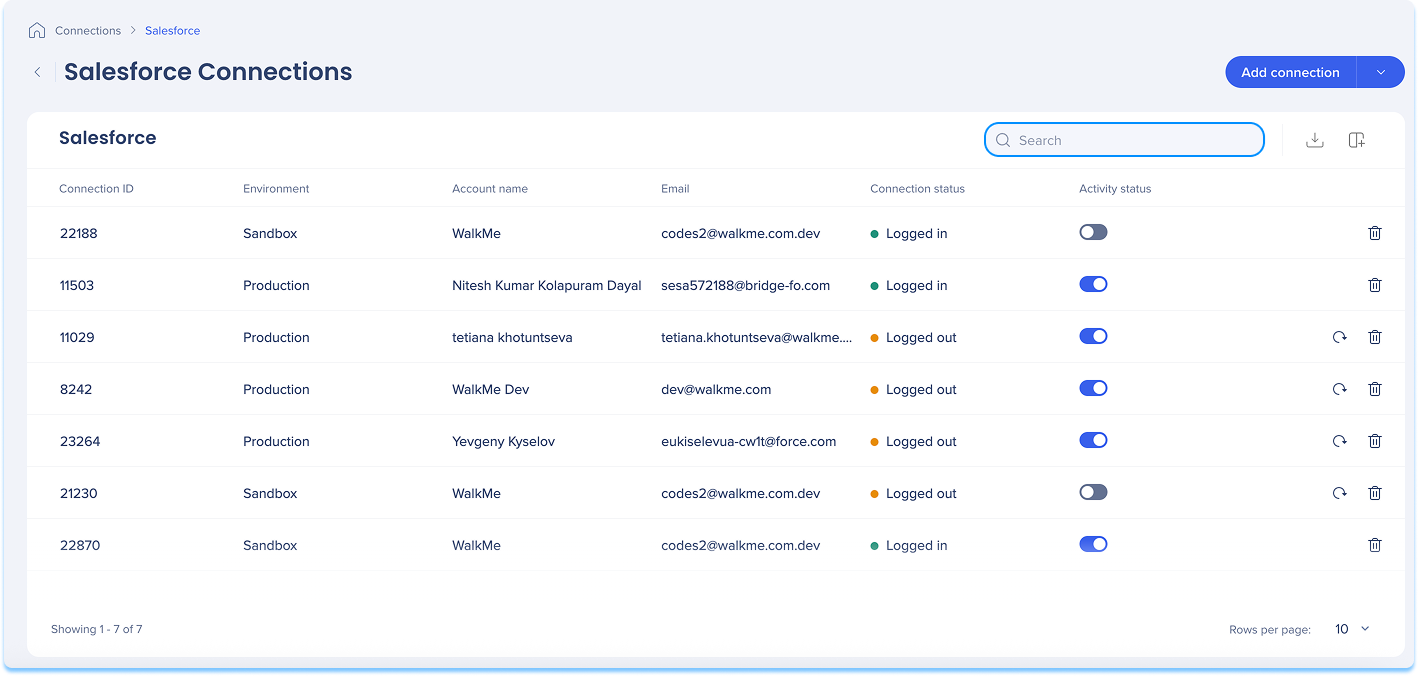Screen dimensions: 1418x676
Task: Select connection ID 8242 cell
Action: click(x=75, y=389)
